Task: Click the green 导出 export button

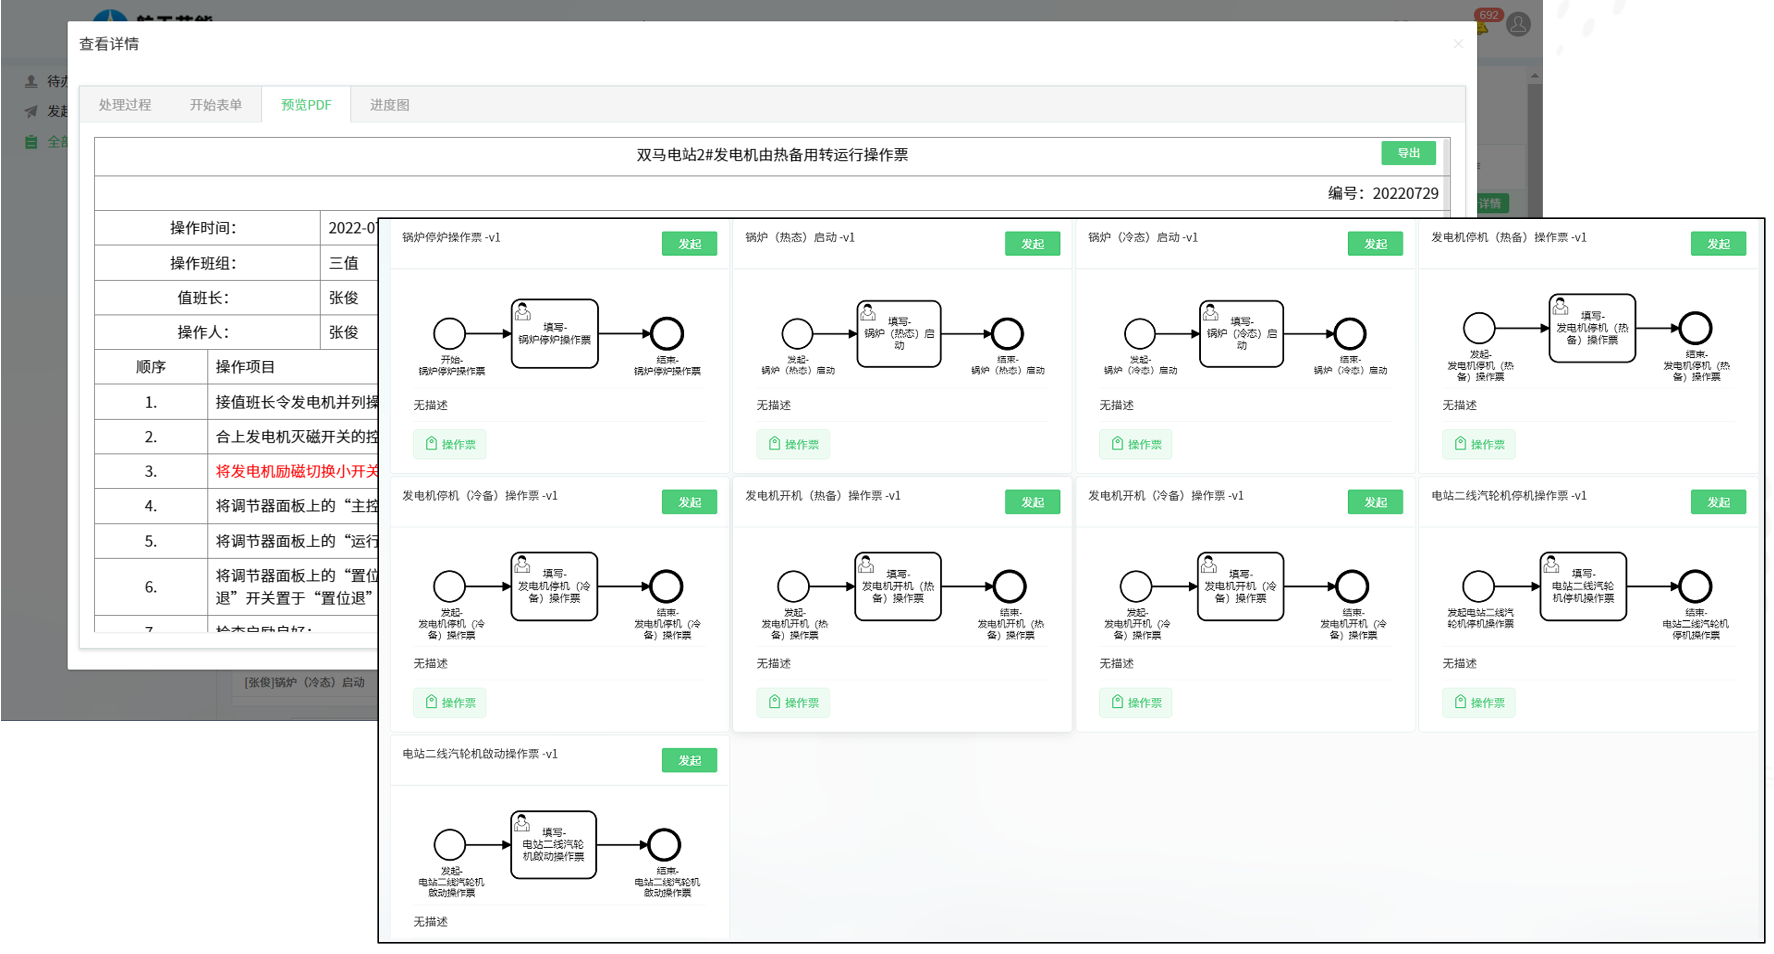Action: click(1408, 153)
